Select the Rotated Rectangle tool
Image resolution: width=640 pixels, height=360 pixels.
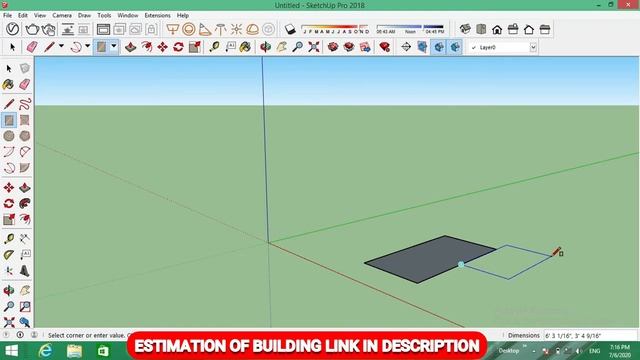[x=25, y=120]
